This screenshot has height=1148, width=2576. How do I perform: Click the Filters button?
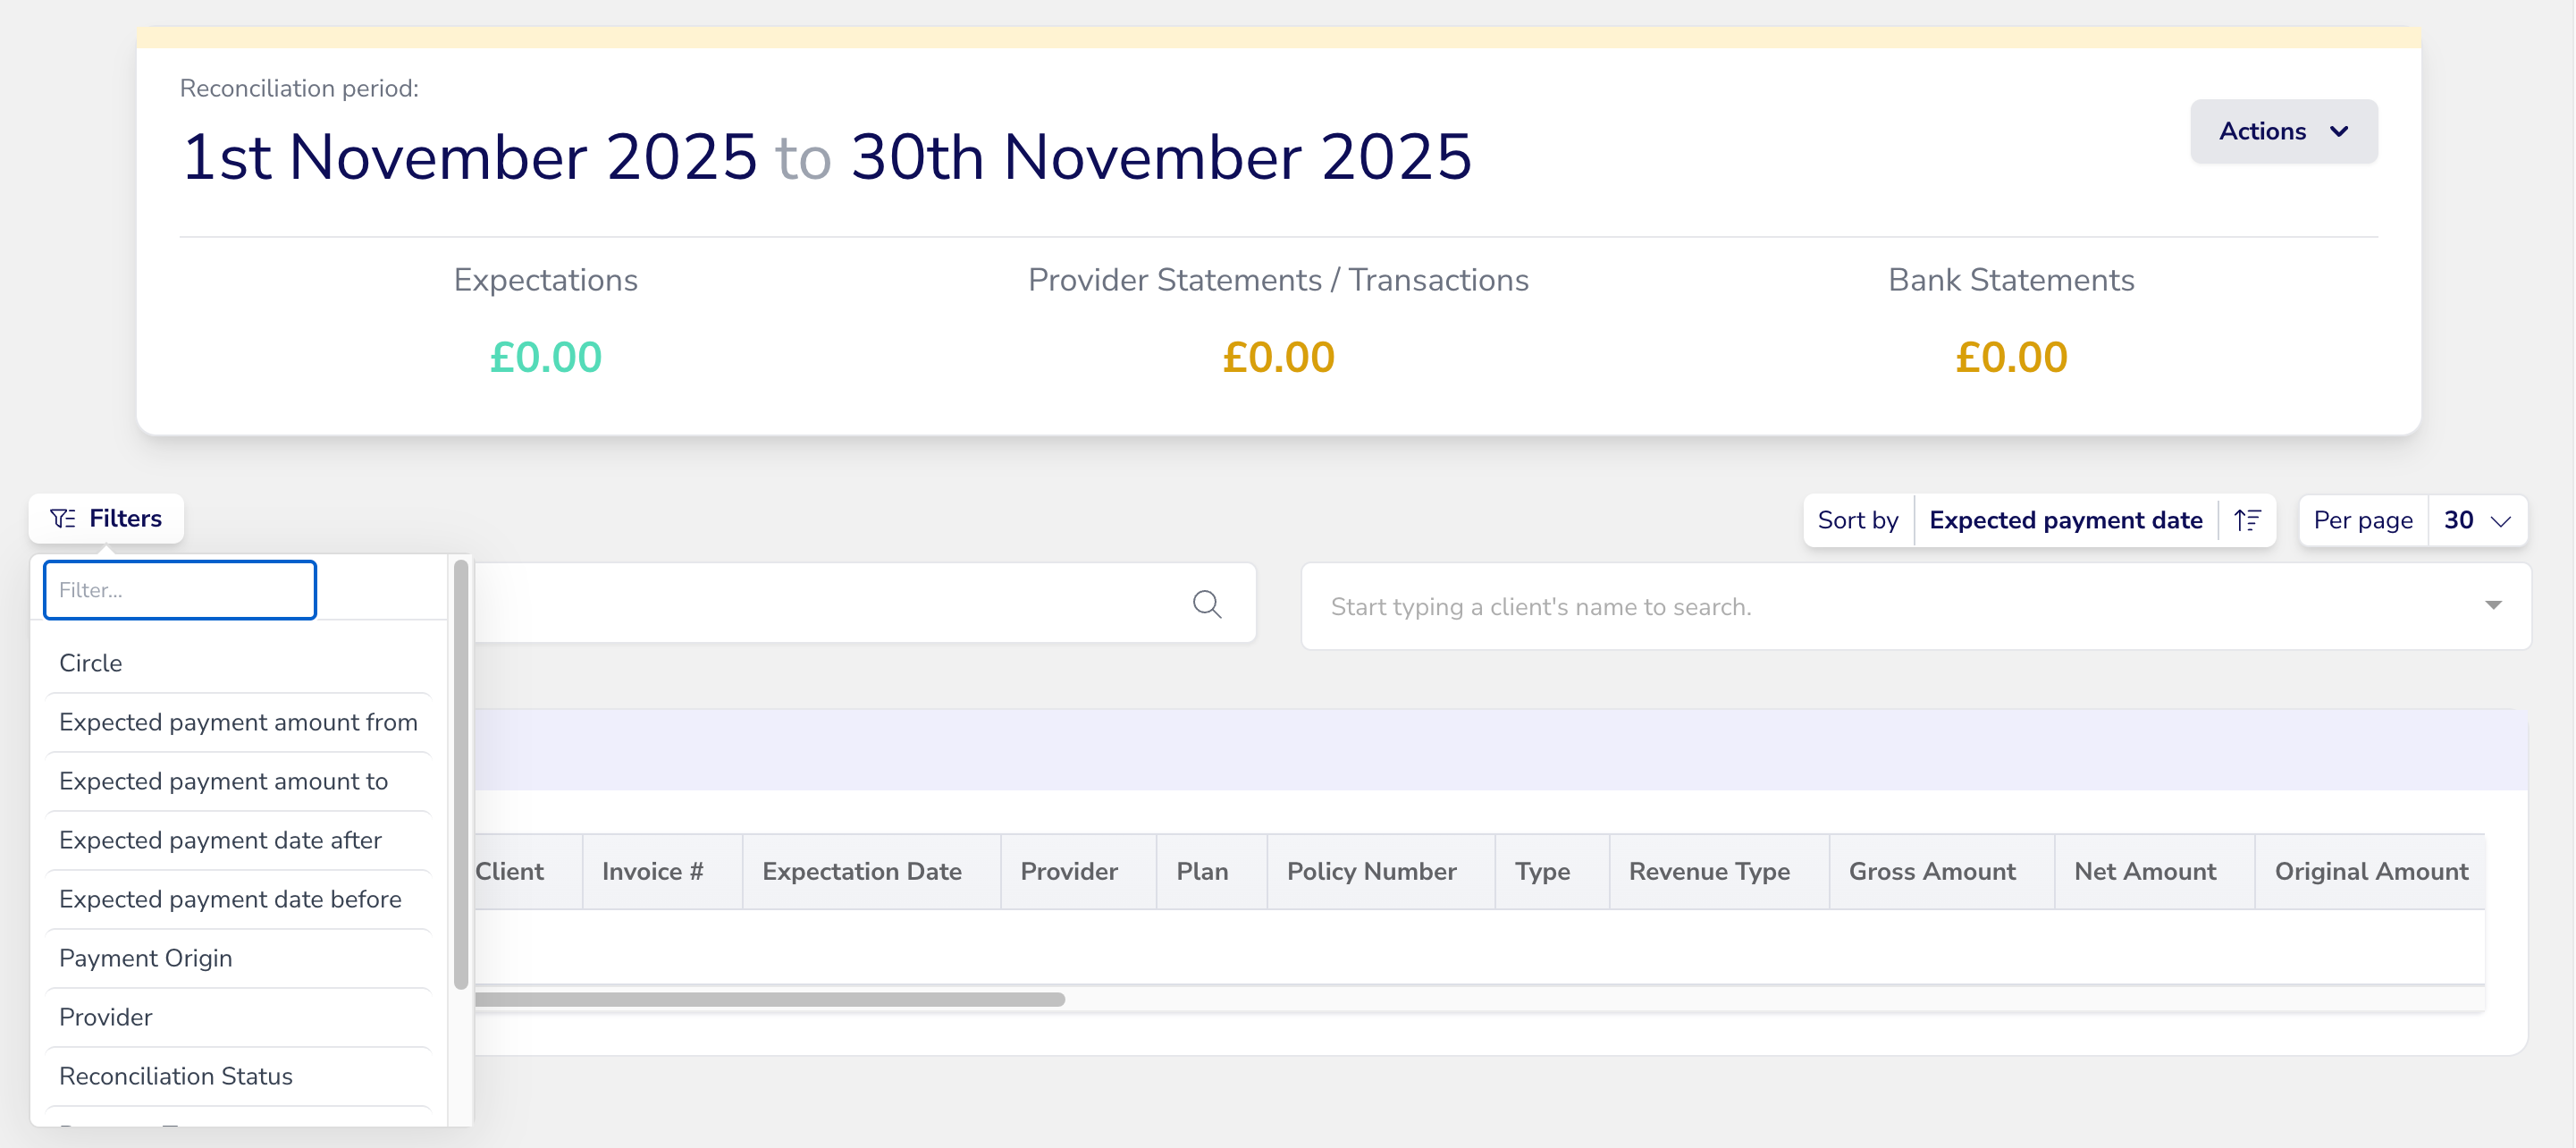click(x=106, y=518)
